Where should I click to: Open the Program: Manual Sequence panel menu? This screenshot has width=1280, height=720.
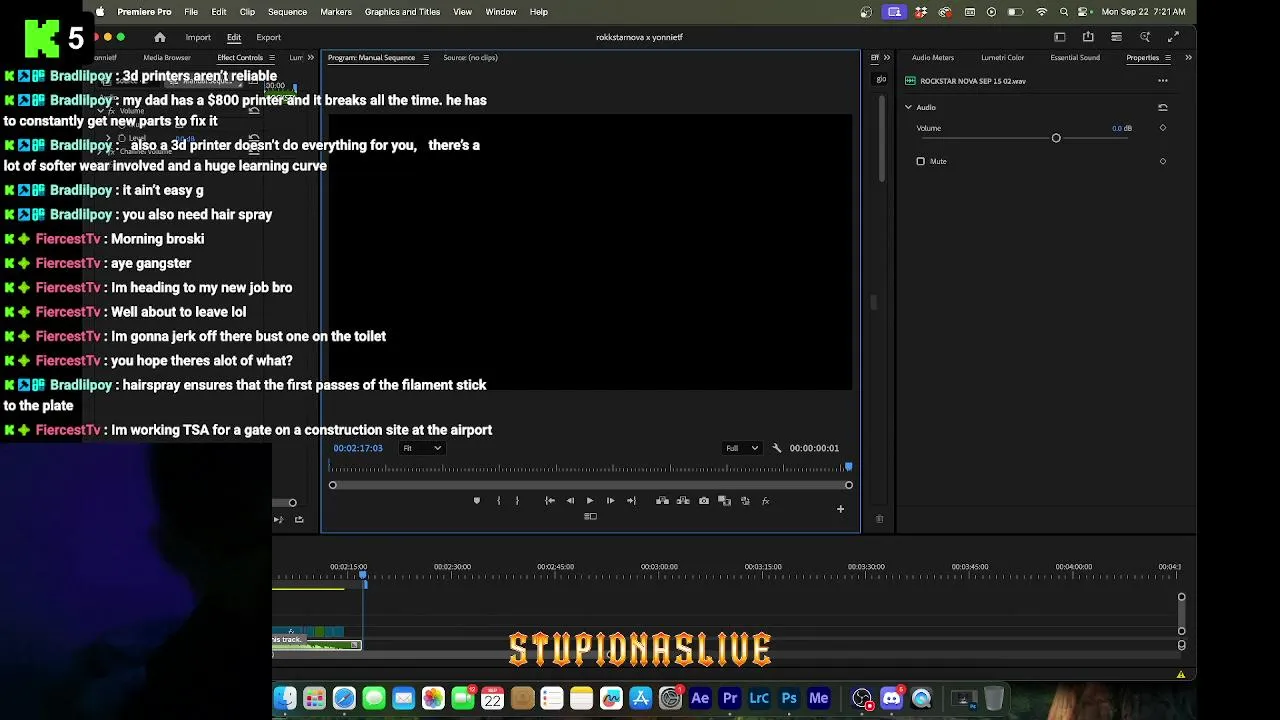(x=425, y=58)
